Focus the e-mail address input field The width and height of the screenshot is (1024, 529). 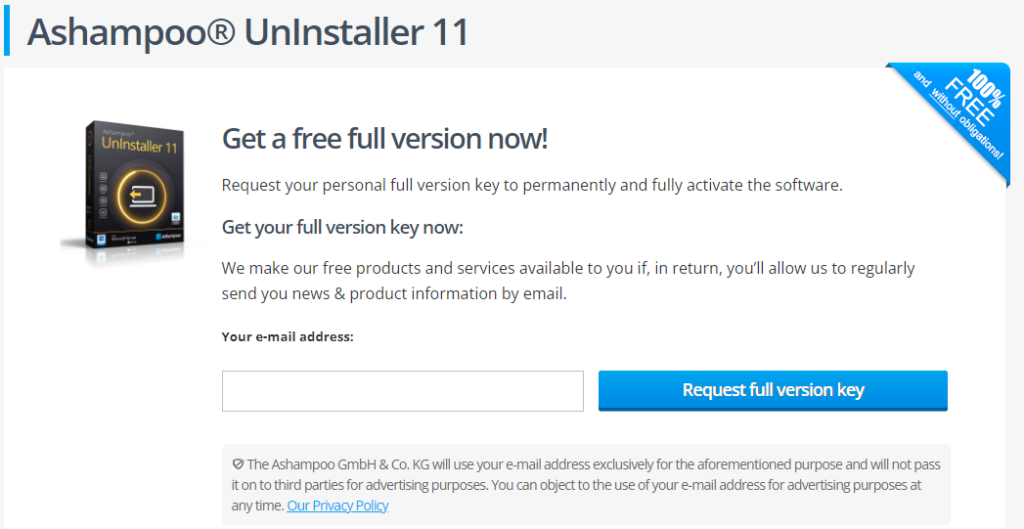[x=402, y=391]
